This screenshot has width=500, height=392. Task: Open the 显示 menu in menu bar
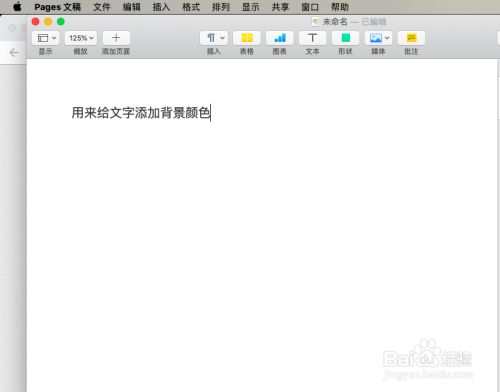pos(251,7)
